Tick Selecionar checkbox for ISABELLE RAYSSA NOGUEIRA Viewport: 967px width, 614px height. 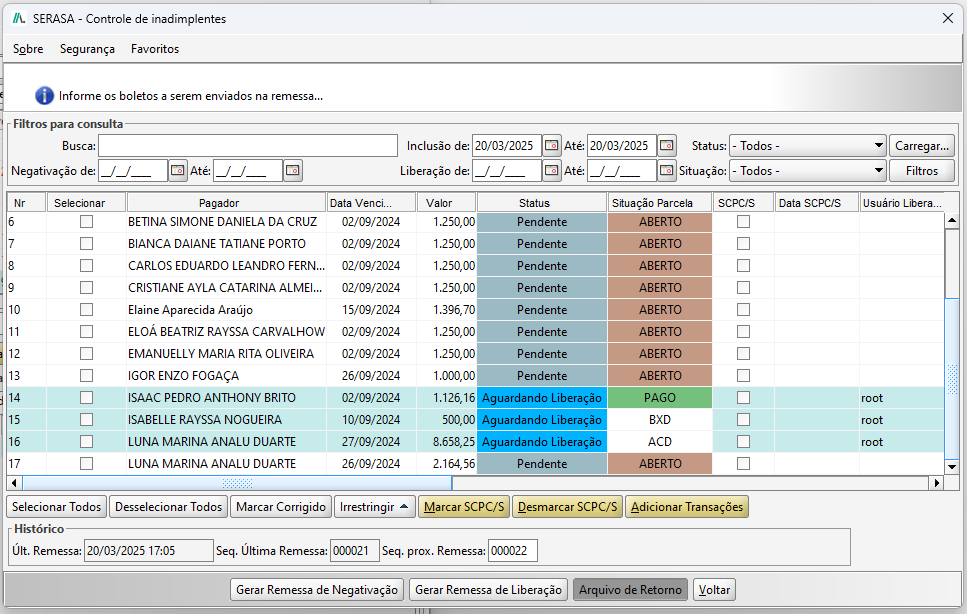click(86, 420)
